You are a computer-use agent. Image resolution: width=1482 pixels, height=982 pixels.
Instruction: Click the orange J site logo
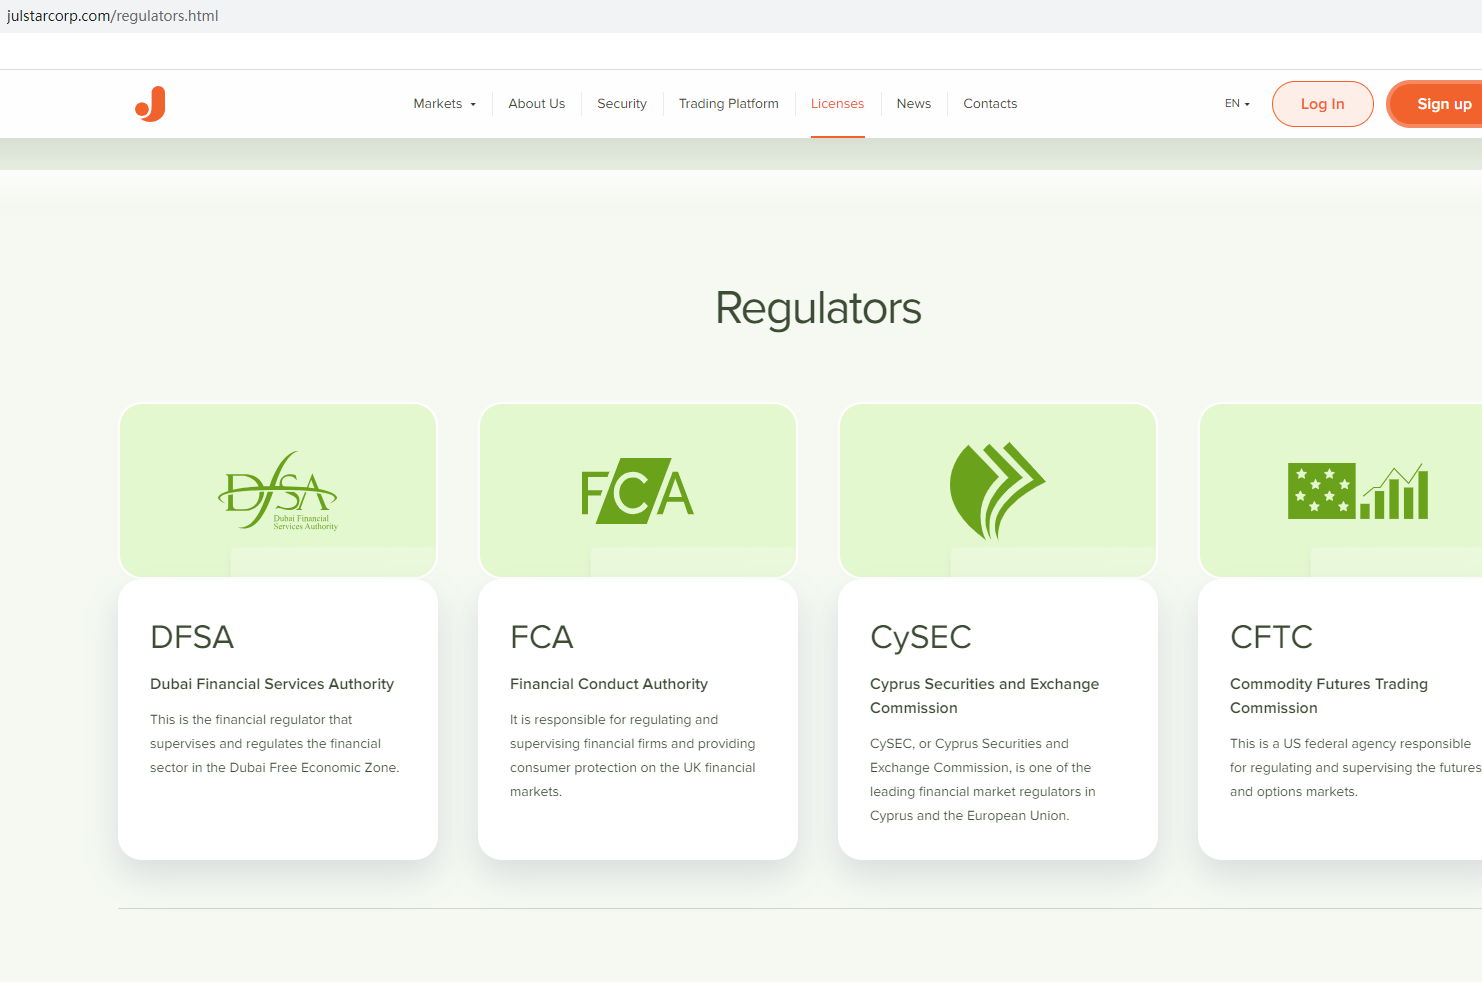click(150, 104)
